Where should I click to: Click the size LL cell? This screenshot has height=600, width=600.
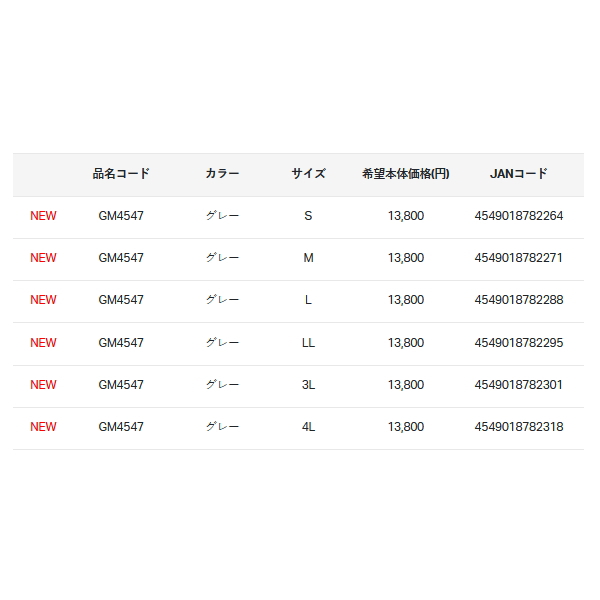click(308, 342)
